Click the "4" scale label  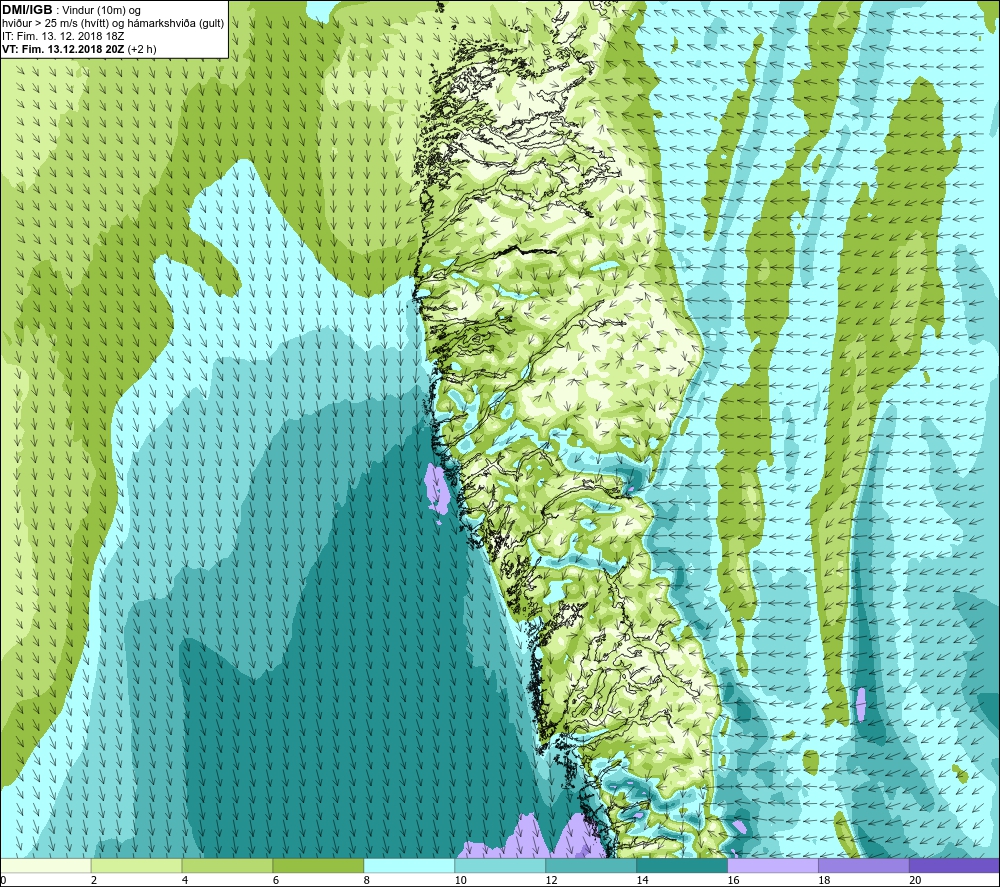point(185,880)
